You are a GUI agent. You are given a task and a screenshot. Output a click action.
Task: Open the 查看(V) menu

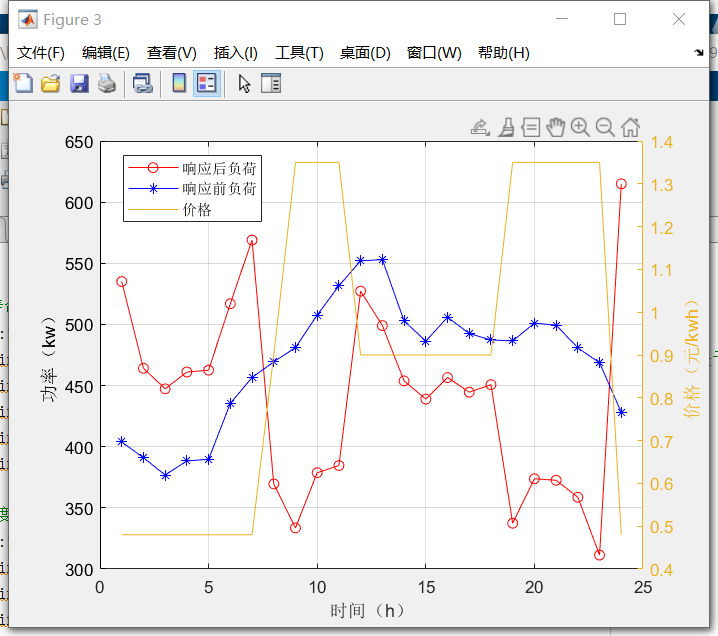pos(172,53)
